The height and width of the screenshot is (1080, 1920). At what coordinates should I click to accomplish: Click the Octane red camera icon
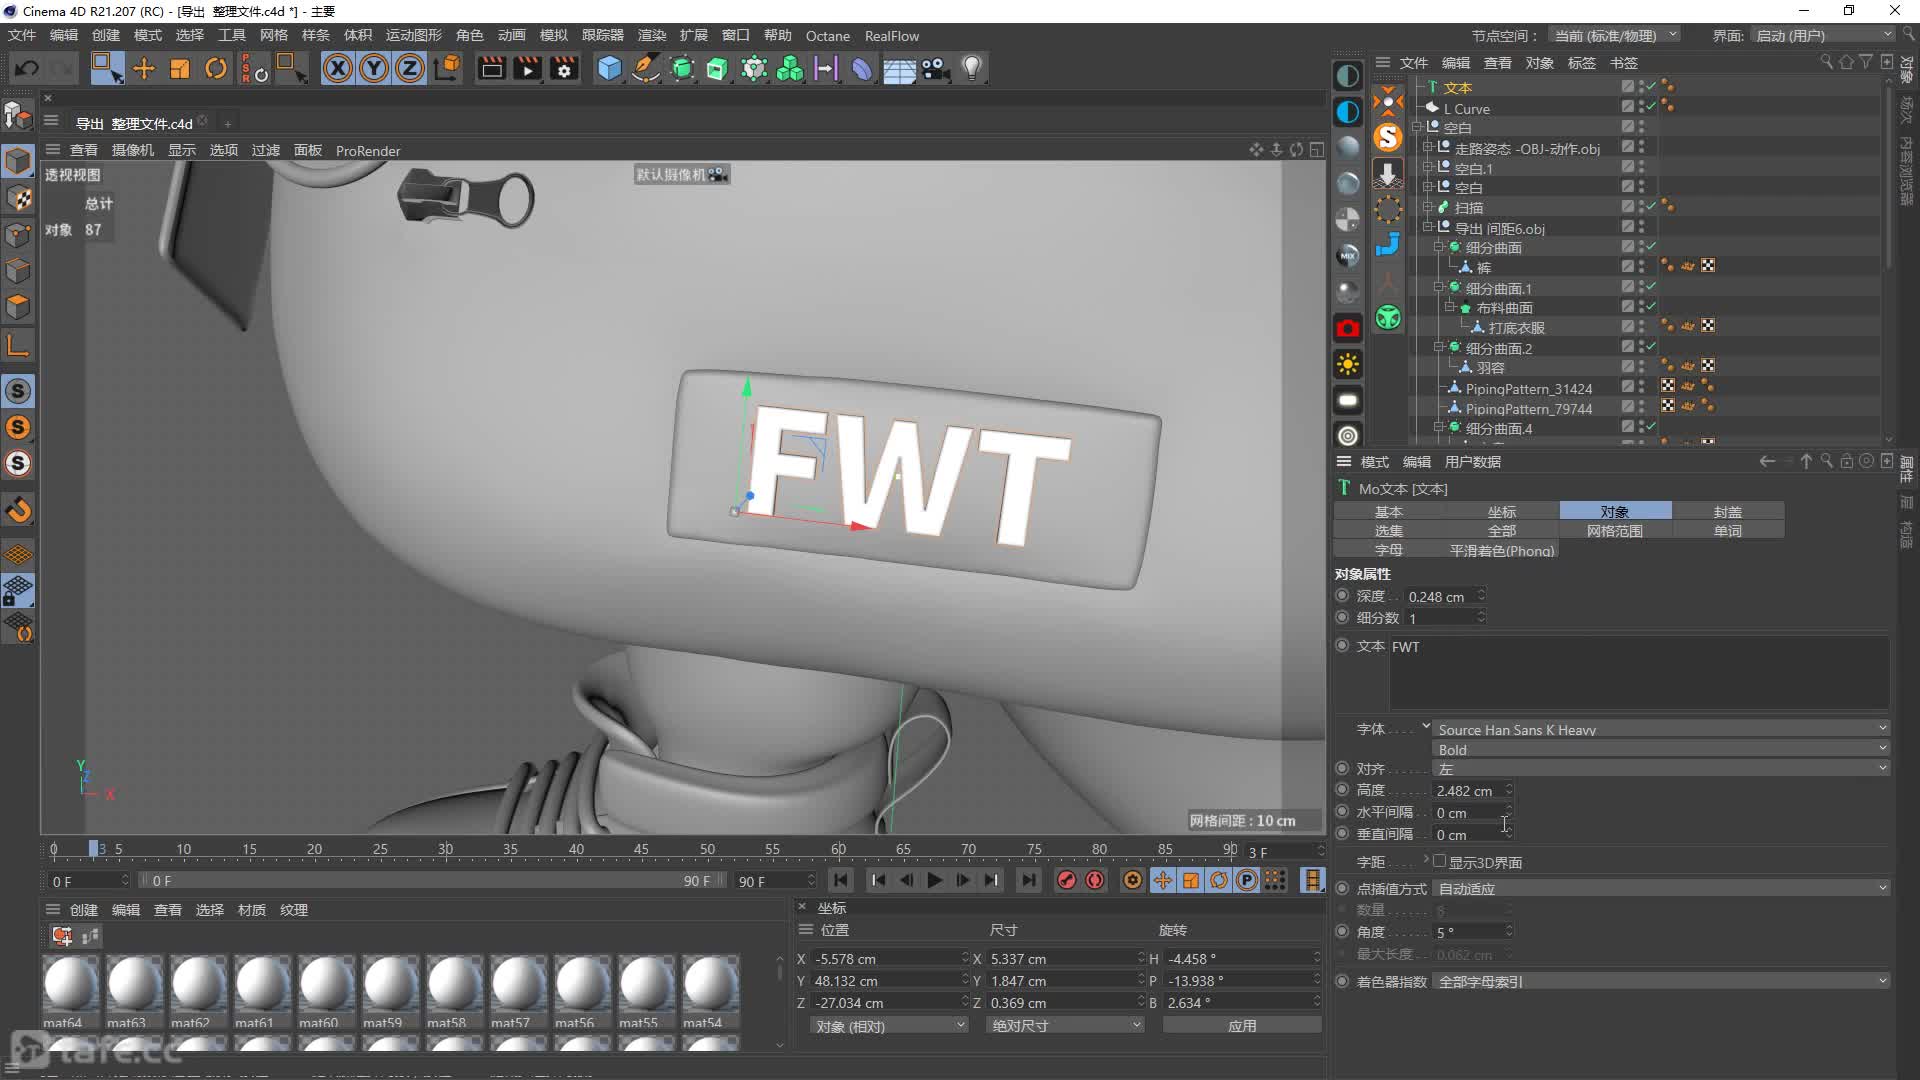(1348, 328)
